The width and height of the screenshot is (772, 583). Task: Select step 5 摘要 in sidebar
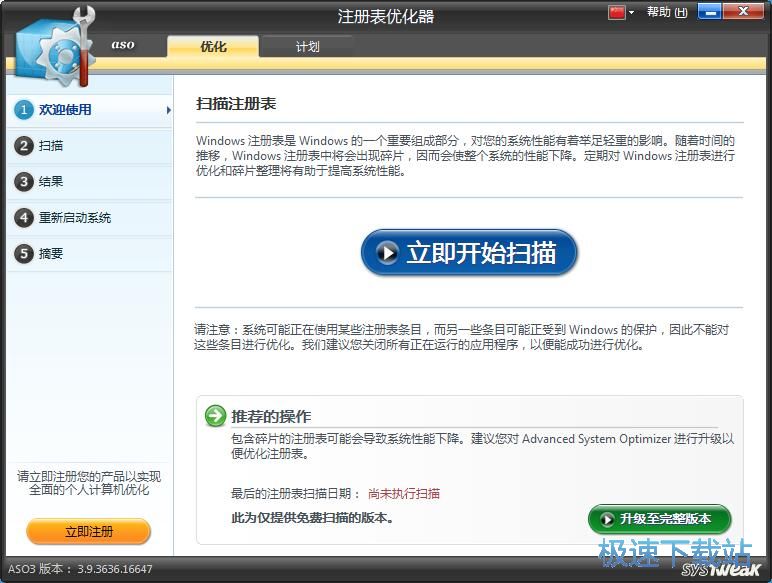90,254
